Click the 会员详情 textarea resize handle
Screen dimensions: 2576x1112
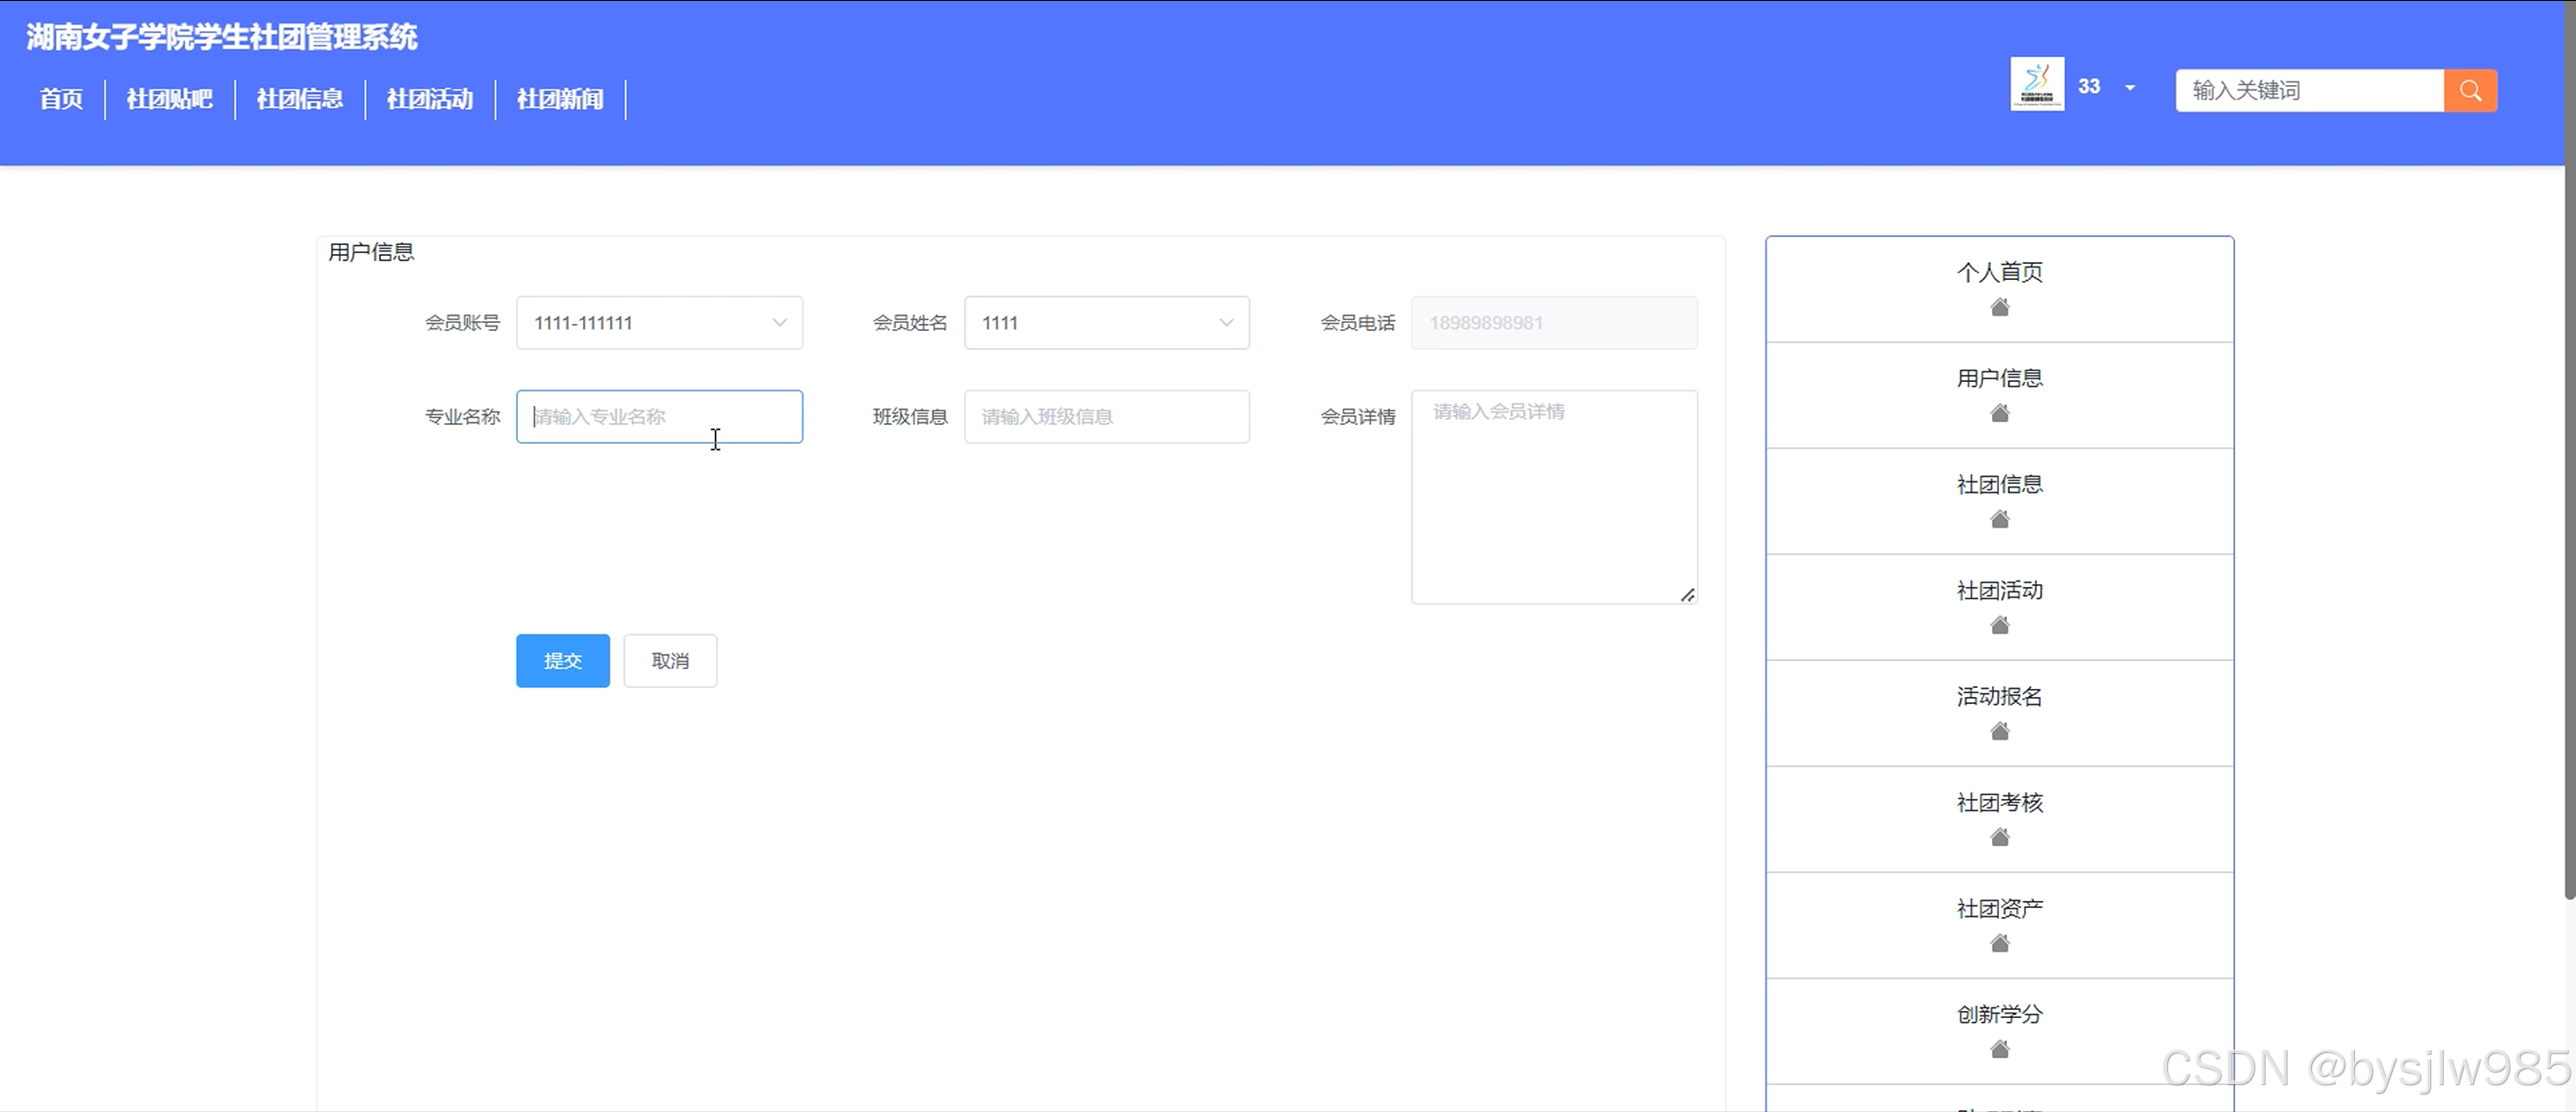click(x=1688, y=595)
